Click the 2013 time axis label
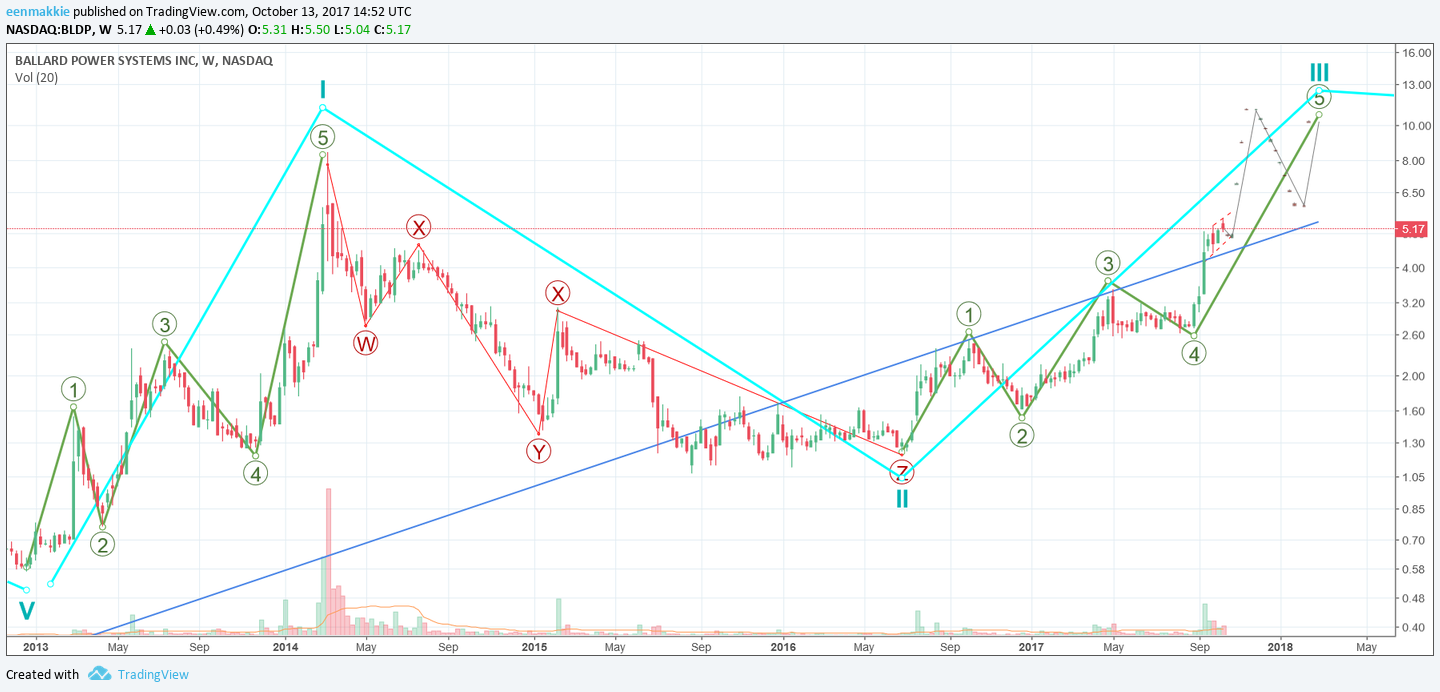Viewport: 1440px width, 692px height. (35, 647)
